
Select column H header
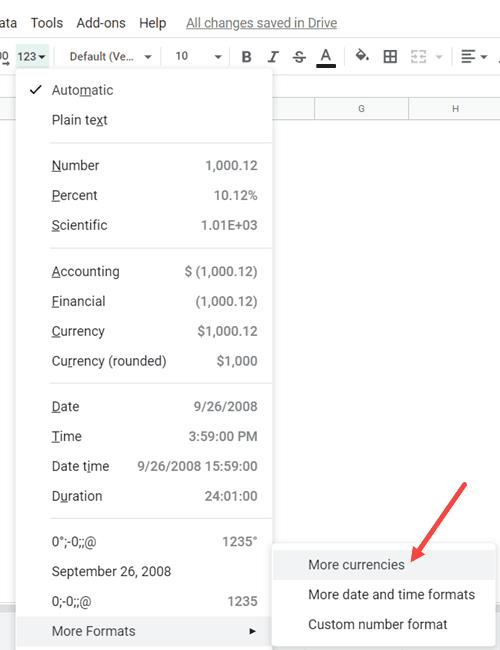(454, 109)
